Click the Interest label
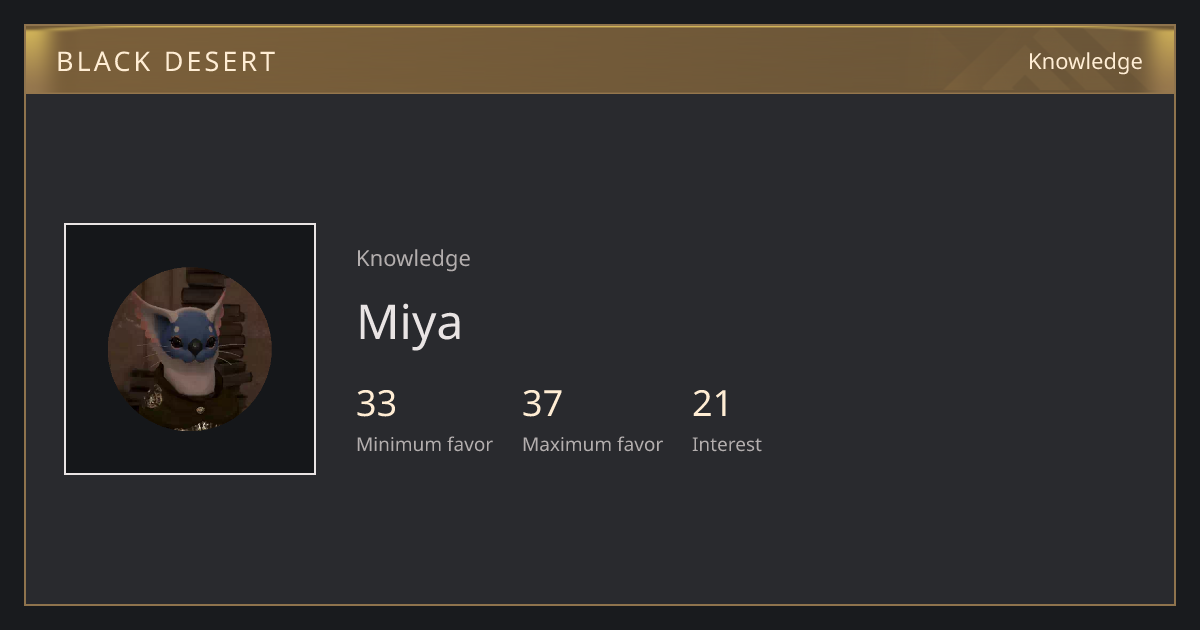The image size is (1200, 630). [x=726, y=445]
